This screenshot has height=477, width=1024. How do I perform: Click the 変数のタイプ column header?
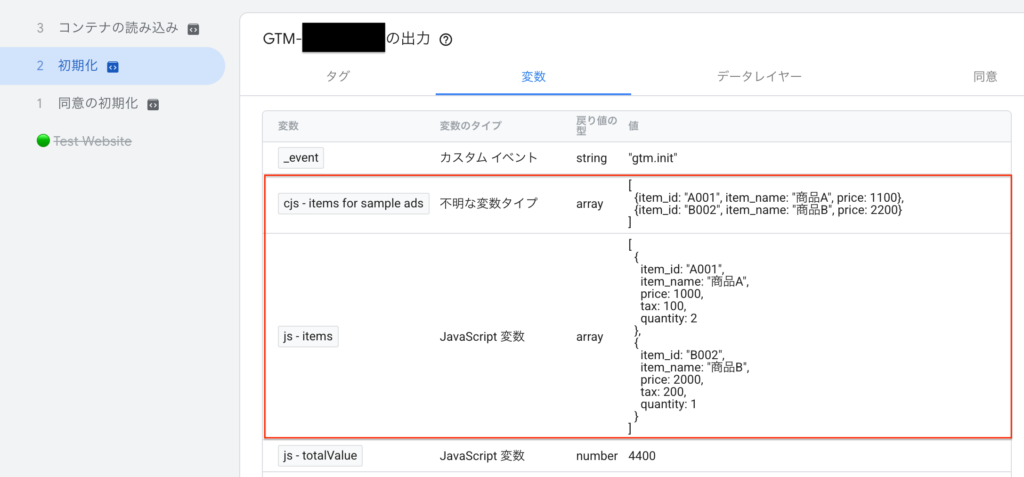[x=470, y=126]
